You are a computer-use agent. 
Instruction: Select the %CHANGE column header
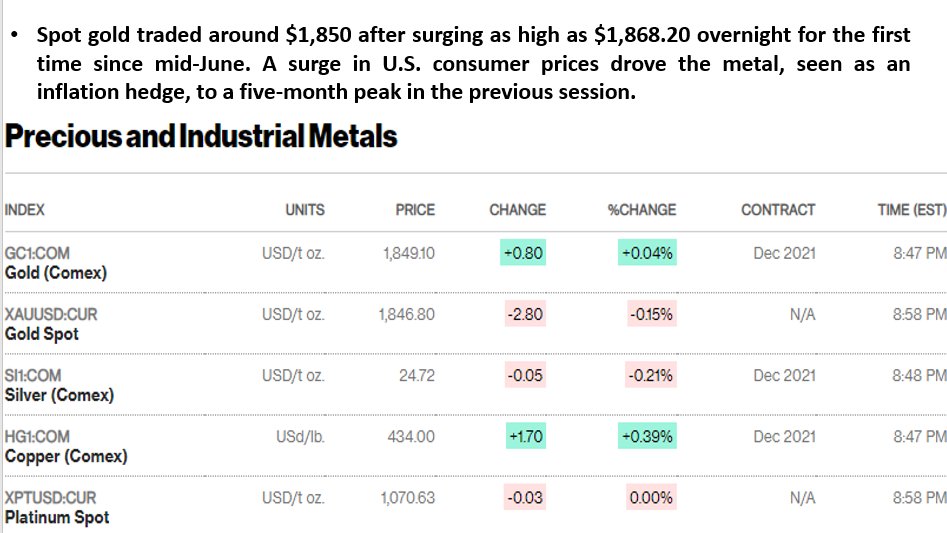[641, 209]
